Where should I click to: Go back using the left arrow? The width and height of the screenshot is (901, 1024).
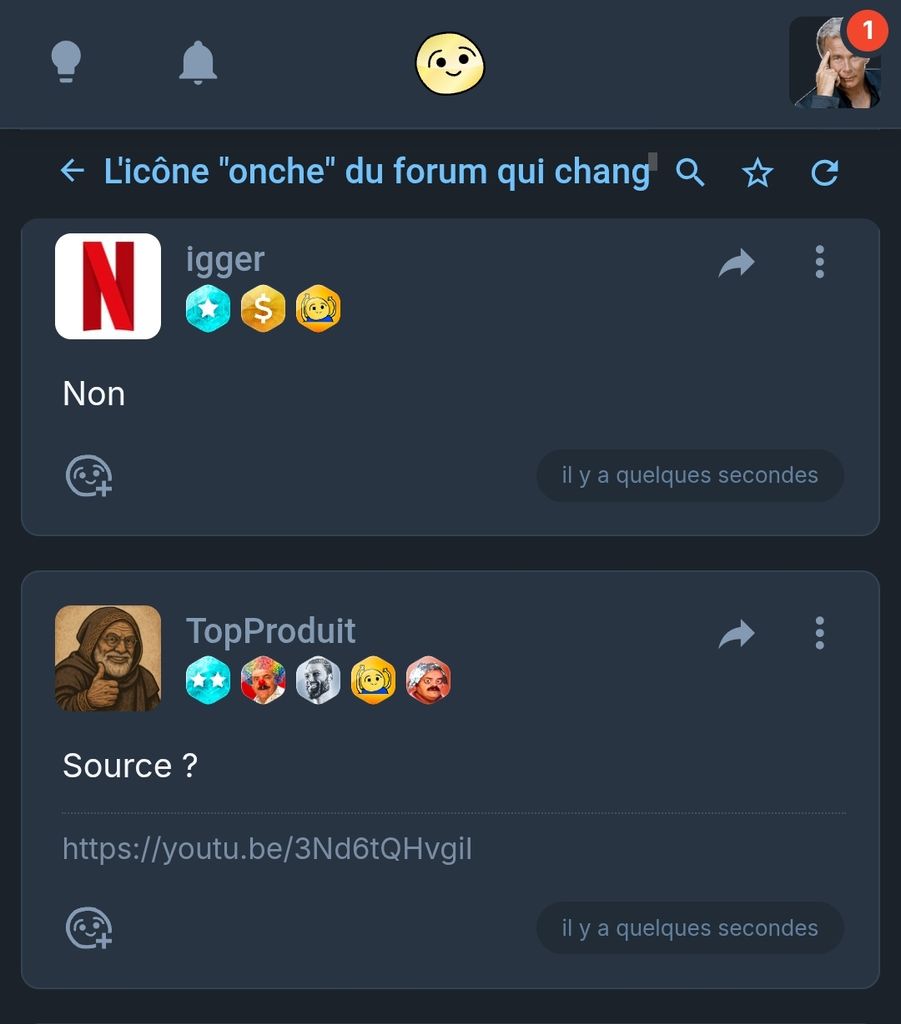coord(72,171)
